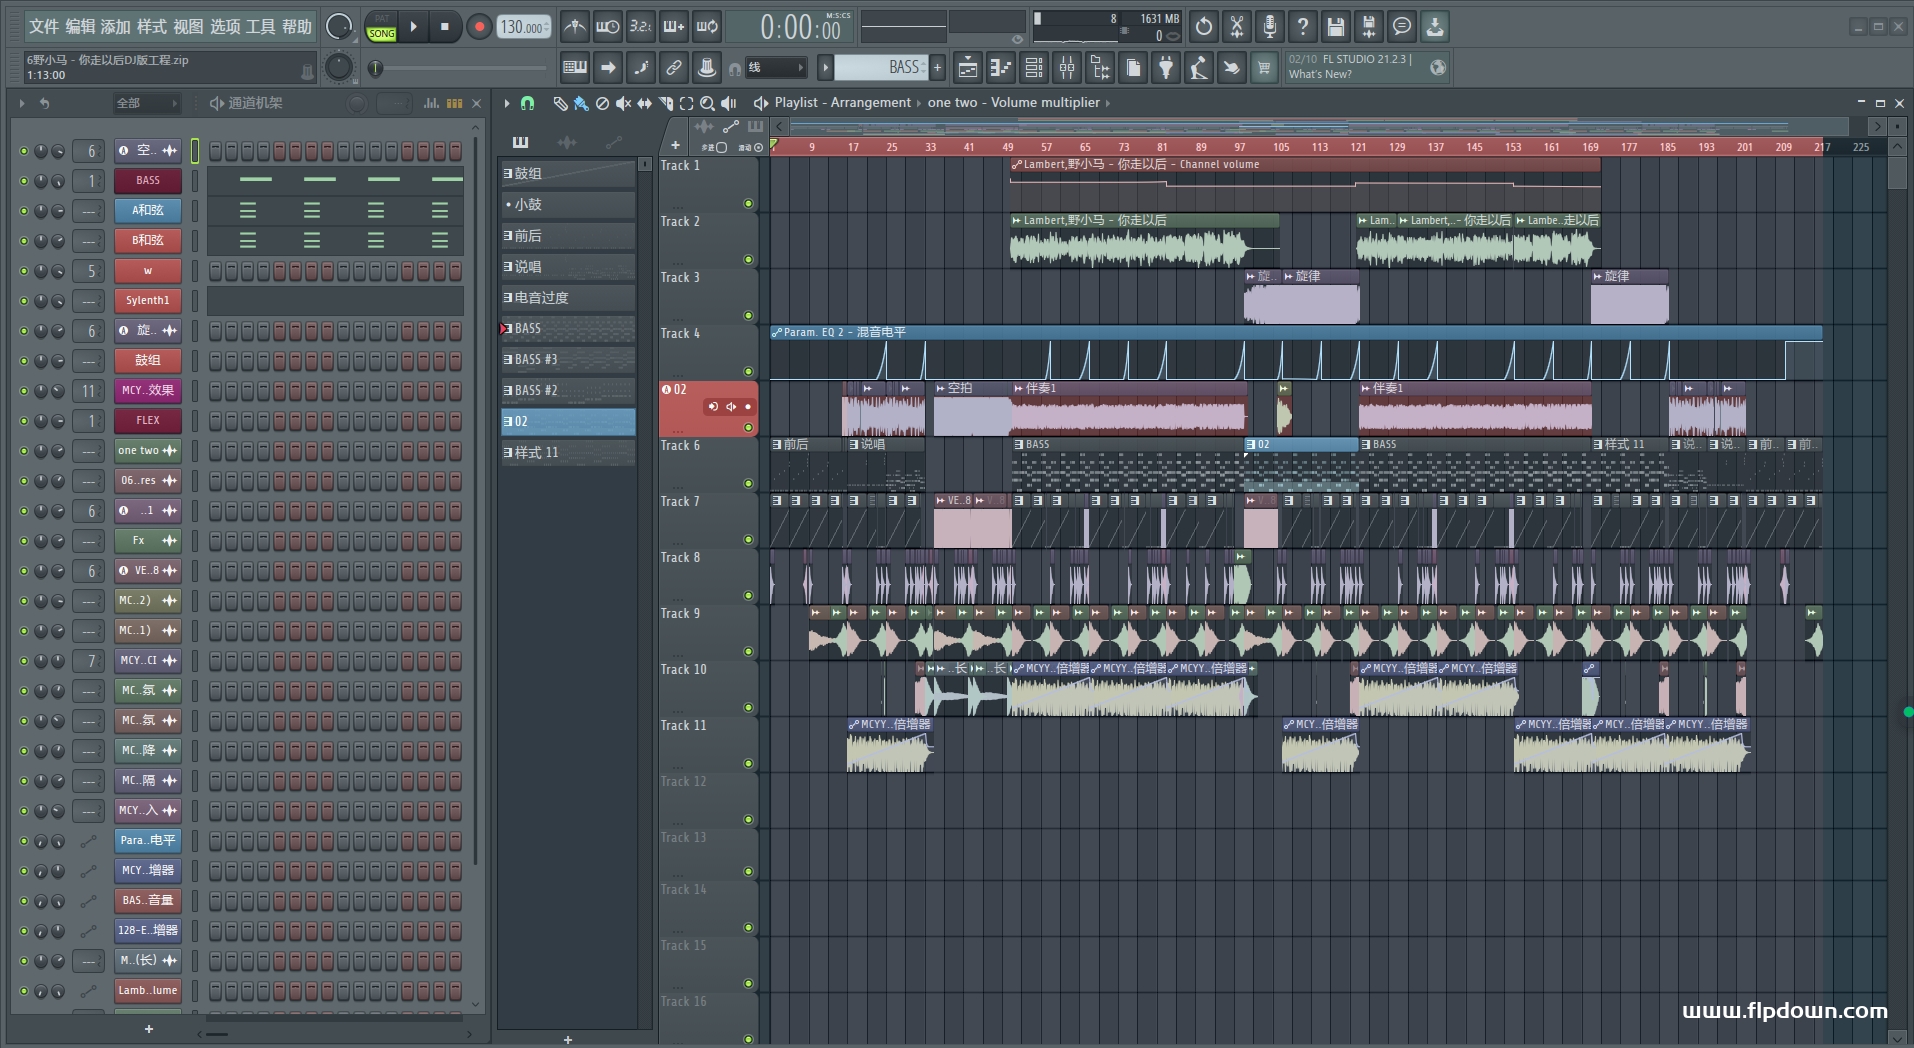Click the 0:00:00 time display

(800, 27)
